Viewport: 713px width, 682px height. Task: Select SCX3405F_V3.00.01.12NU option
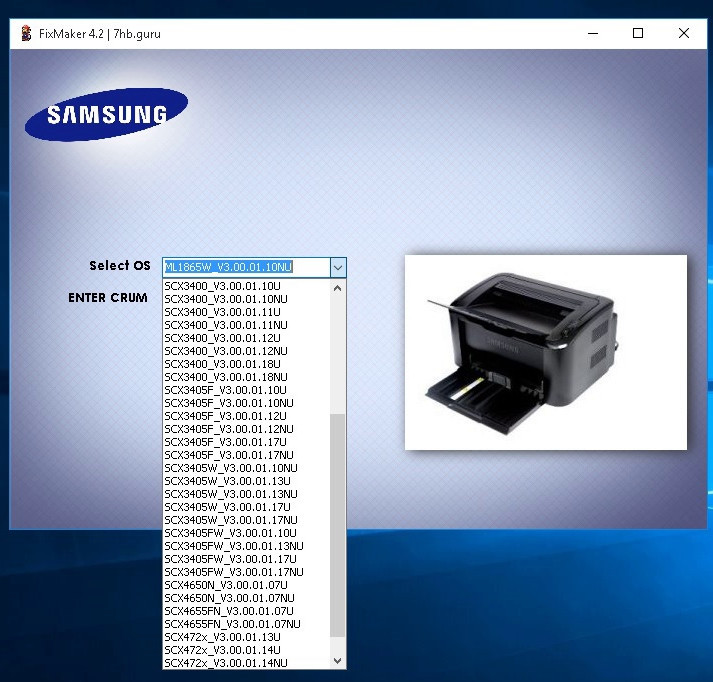pyautogui.click(x=246, y=429)
